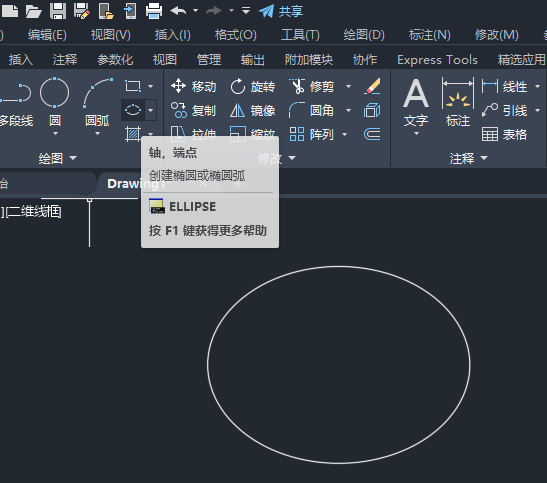Open the 修改(M) menu

coord(496,35)
